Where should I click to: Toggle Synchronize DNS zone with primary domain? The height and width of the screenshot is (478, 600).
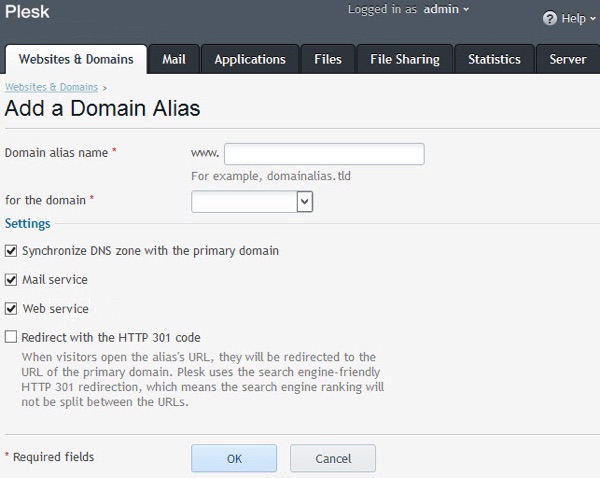tap(11, 251)
